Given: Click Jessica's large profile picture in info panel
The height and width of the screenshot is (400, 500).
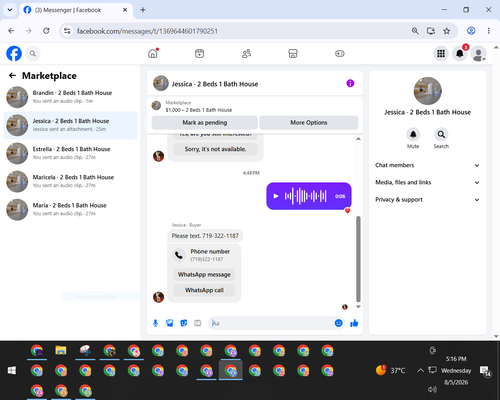Looking at the screenshot, I should coord(428,91).
